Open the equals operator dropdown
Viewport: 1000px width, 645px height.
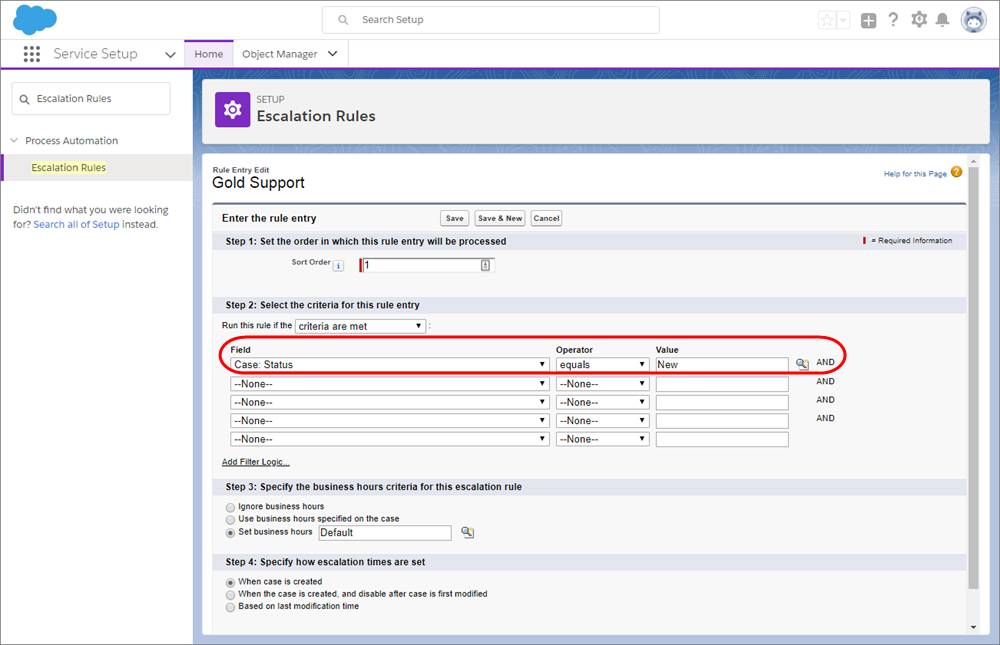point(602,364)
